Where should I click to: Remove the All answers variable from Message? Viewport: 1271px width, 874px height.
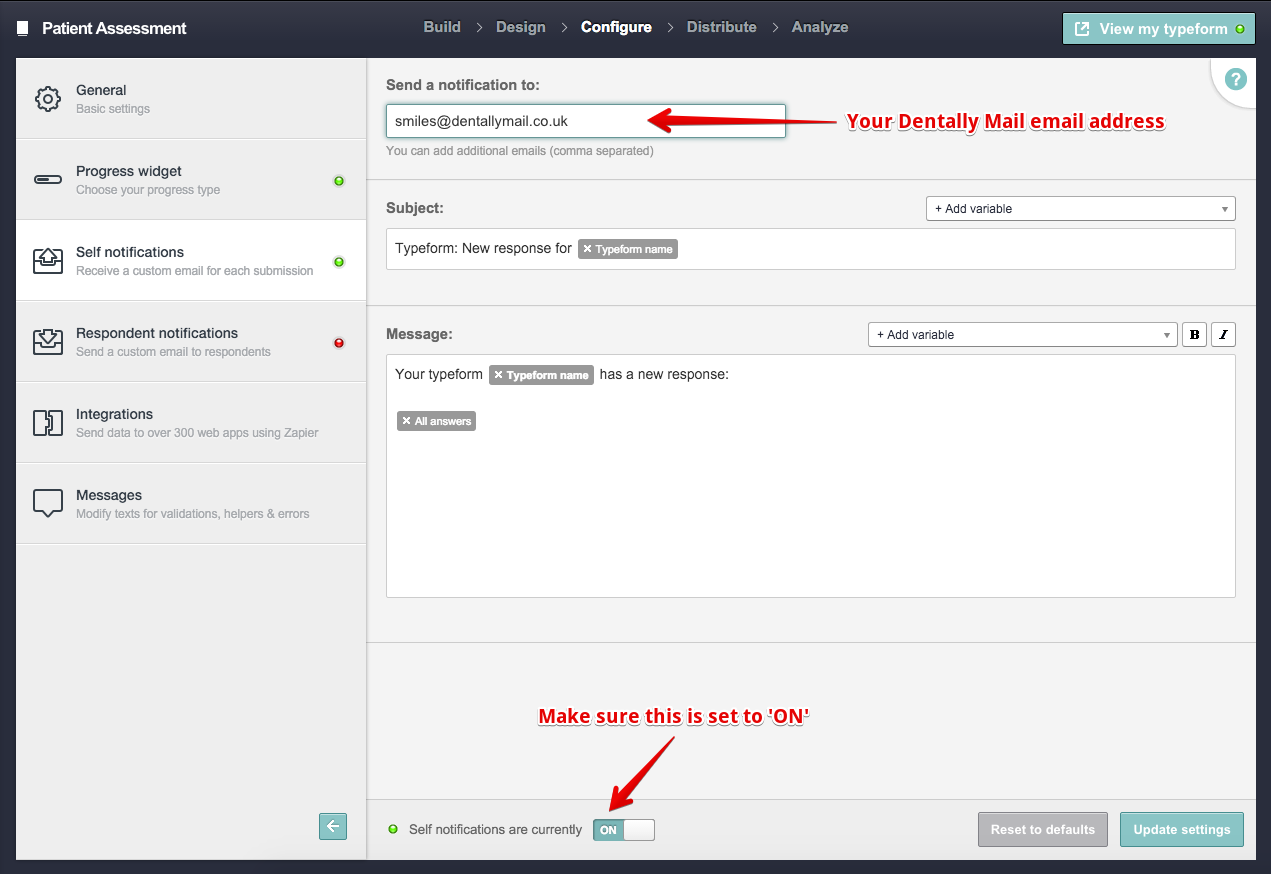(x=405, y=420)
